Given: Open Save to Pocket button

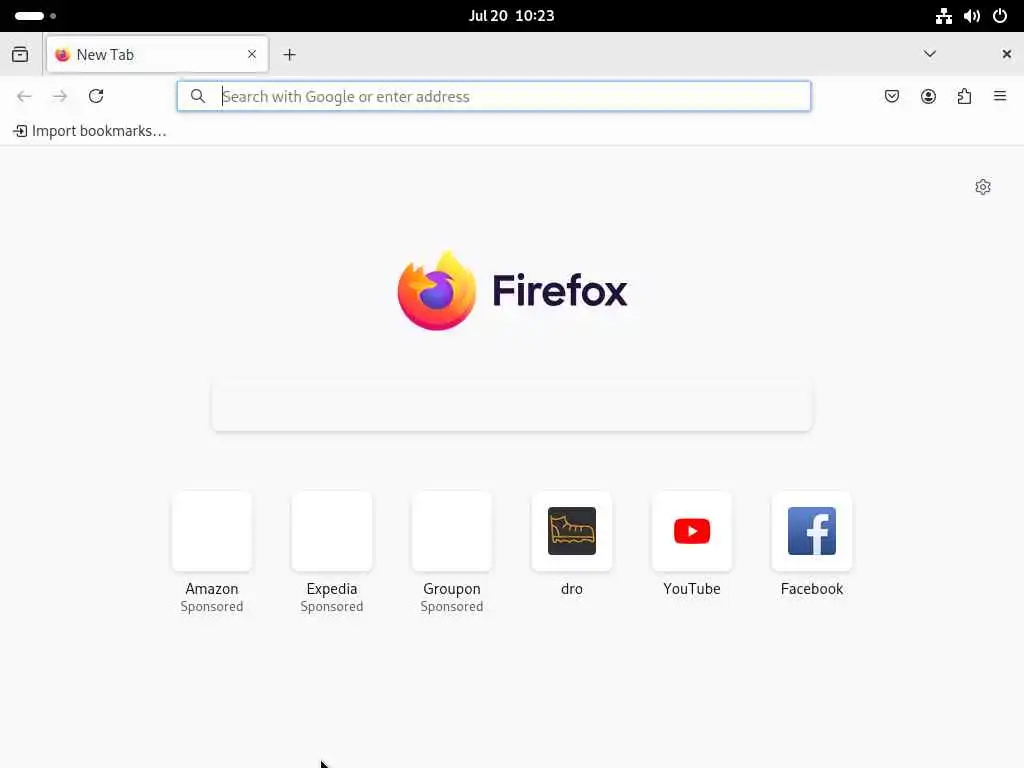Looking at the screenshot, I should [x=892, y=96].
